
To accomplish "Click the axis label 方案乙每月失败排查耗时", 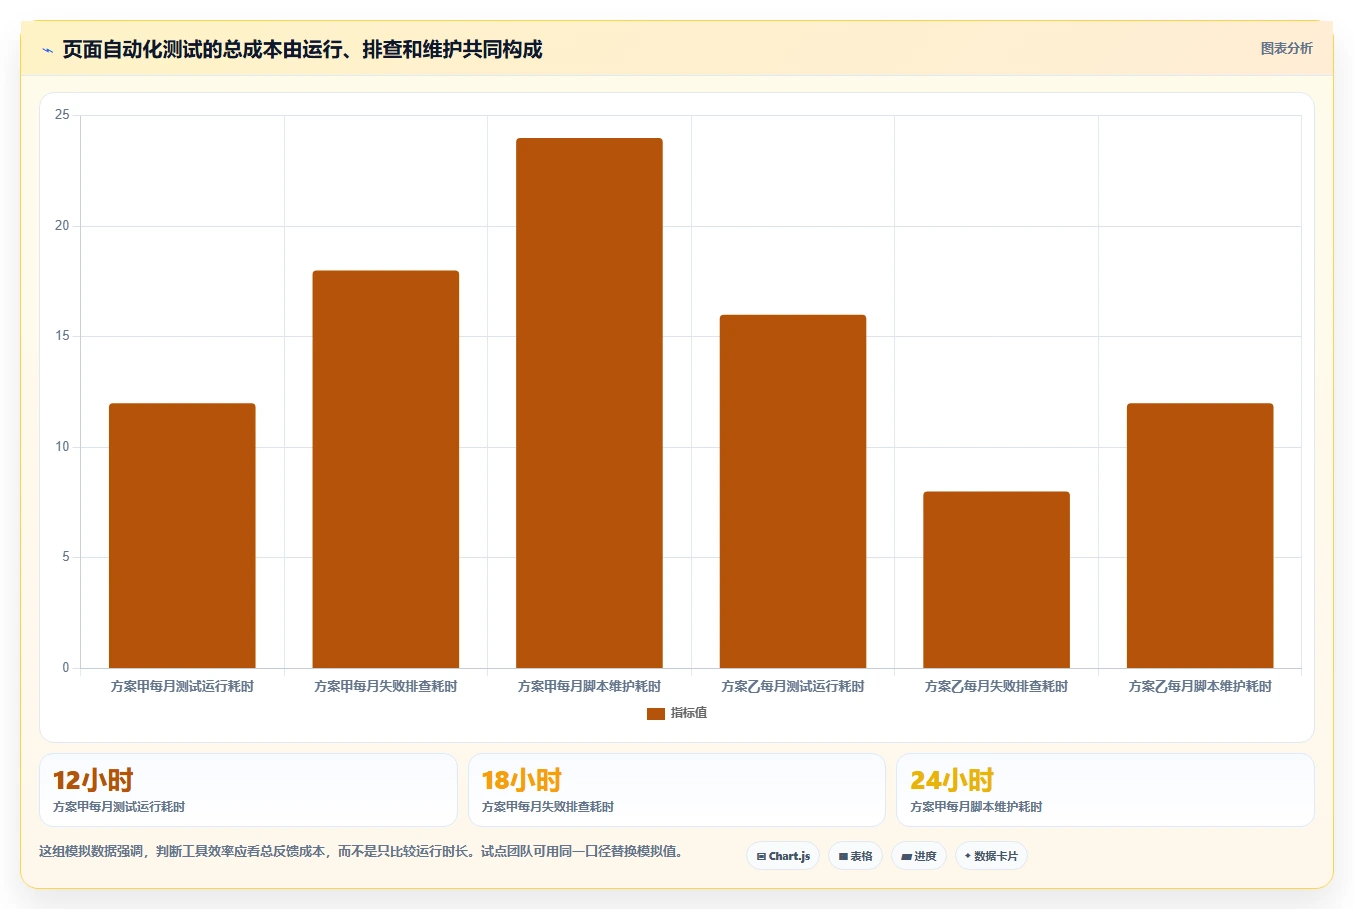I will (996, 686).
